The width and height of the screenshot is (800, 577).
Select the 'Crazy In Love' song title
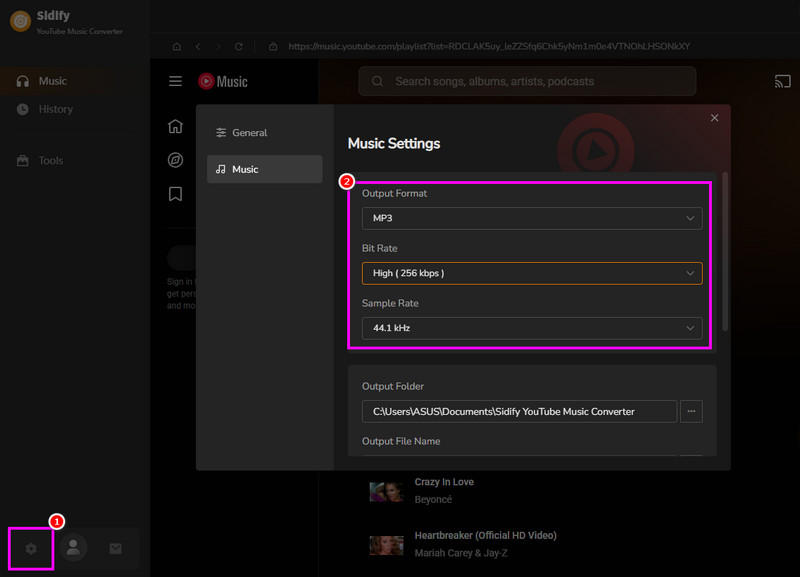coord(444,482)
